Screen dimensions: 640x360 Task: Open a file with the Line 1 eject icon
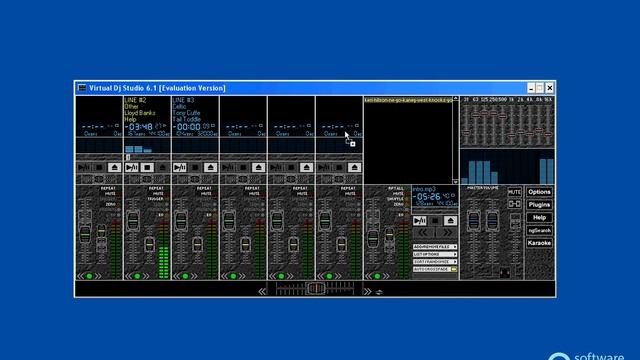(x=114, y=167)
